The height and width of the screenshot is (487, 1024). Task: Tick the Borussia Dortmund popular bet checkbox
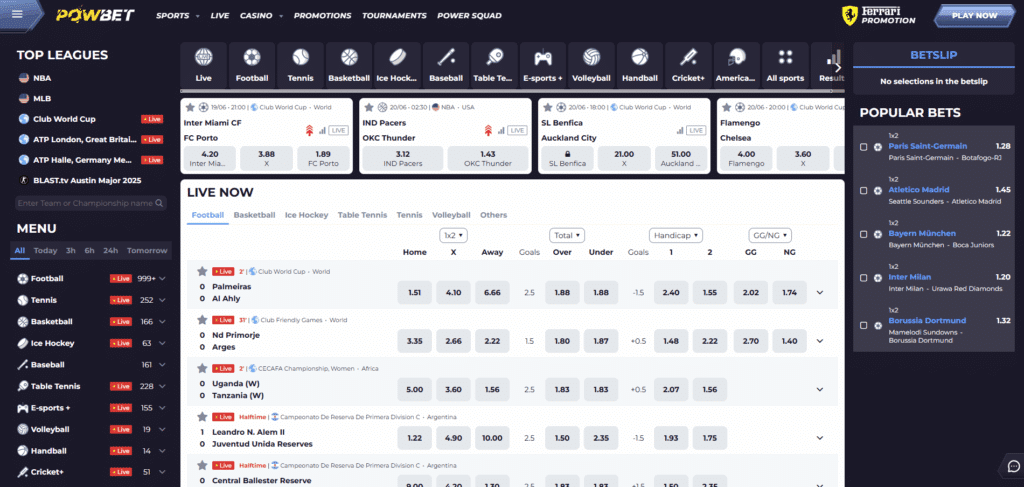pos(863,325)
